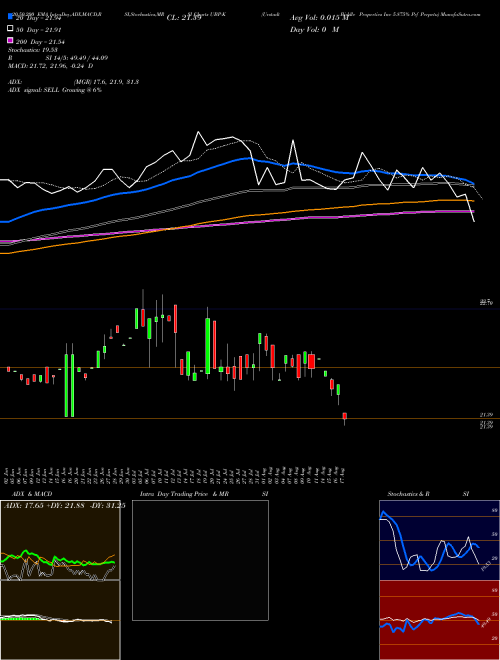Open the MACD histogram panel below ADX
Viewport: 500px width, 660px height.
pos(60,620)
